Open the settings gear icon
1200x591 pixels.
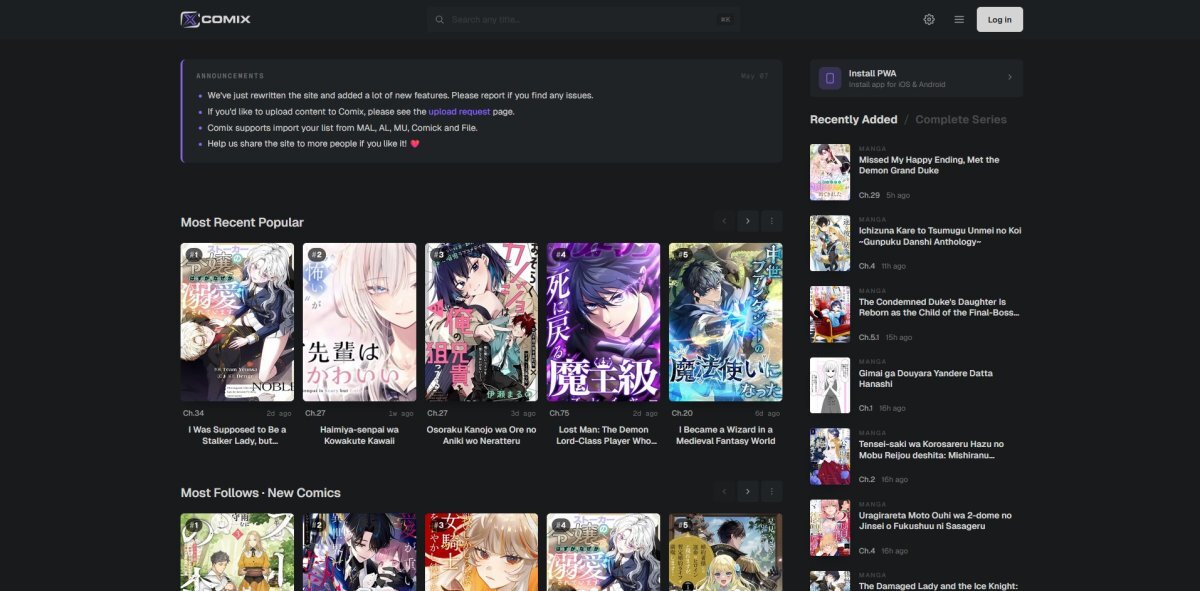tap(929, 19)
